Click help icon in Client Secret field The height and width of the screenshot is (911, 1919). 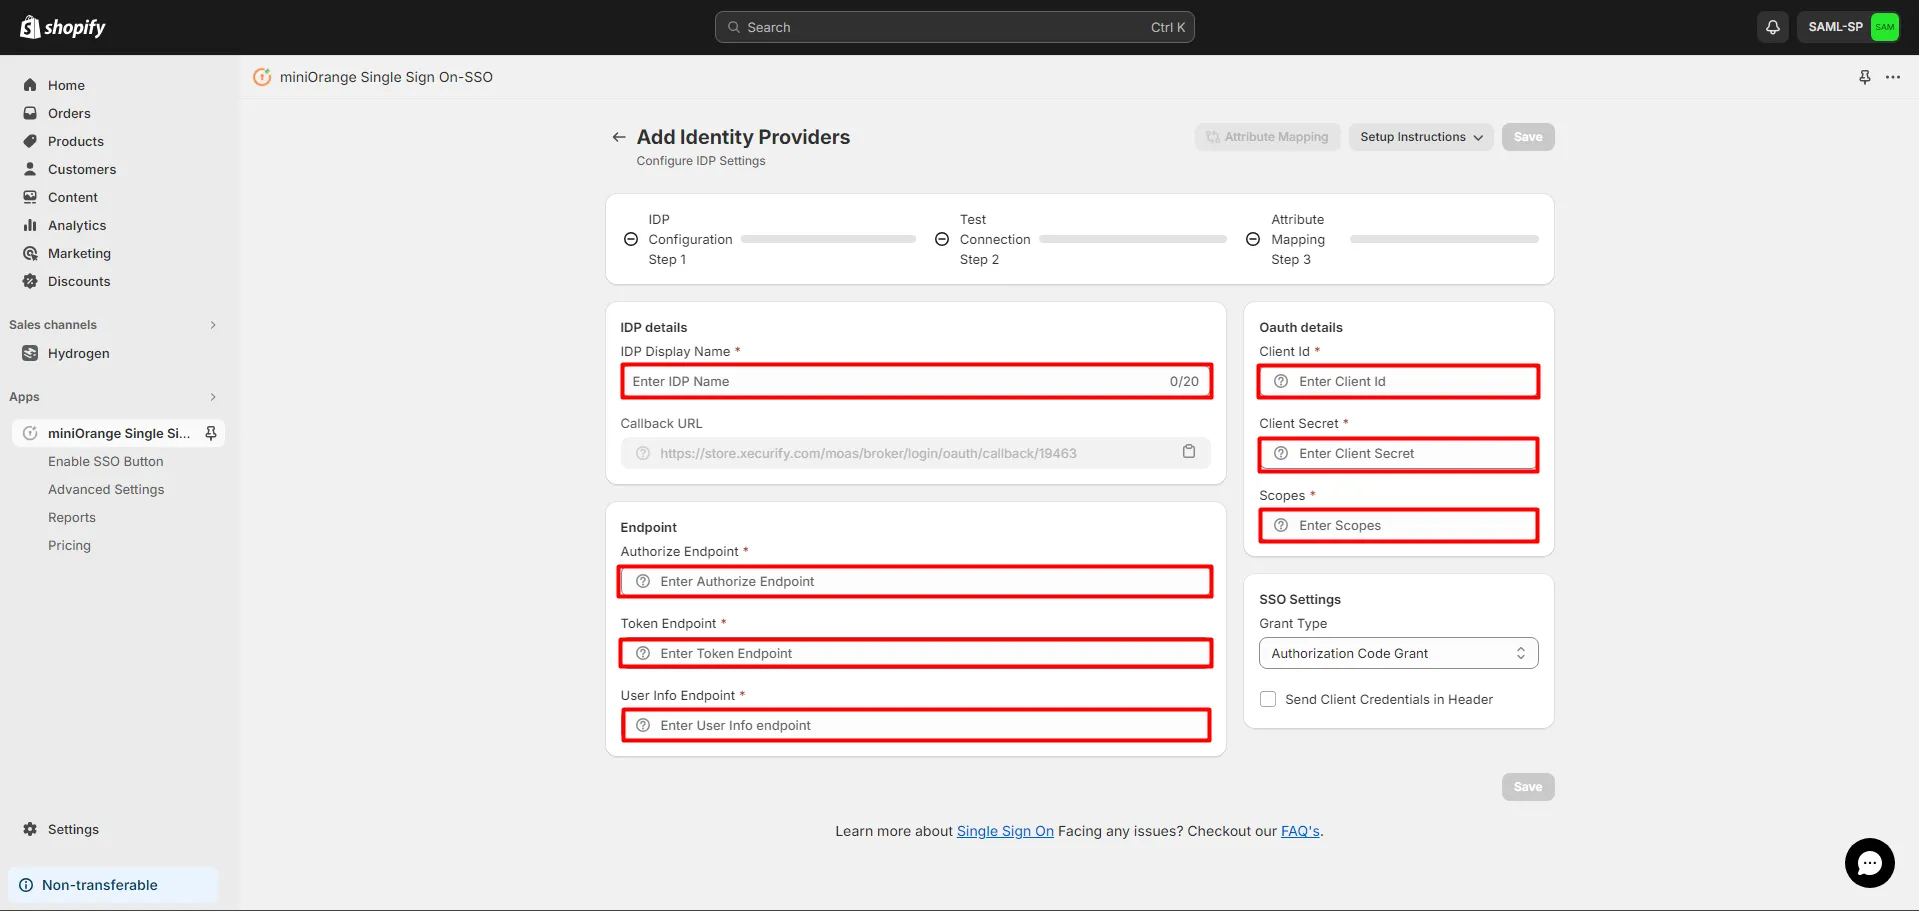click(1281, 453)
